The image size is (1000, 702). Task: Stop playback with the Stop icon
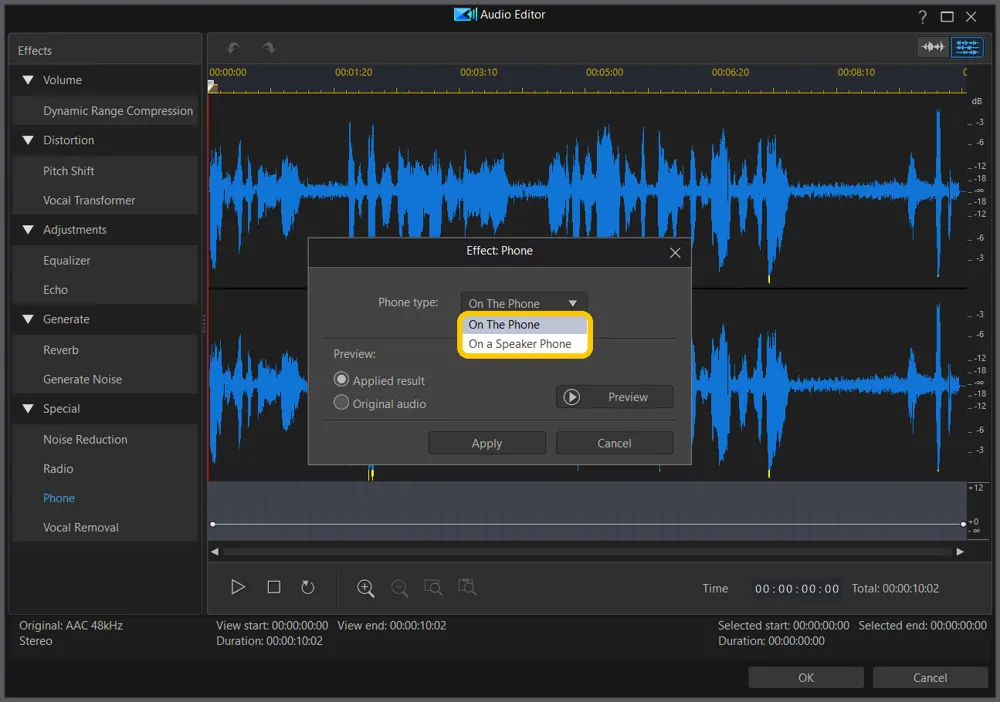[x=274, y=587]
